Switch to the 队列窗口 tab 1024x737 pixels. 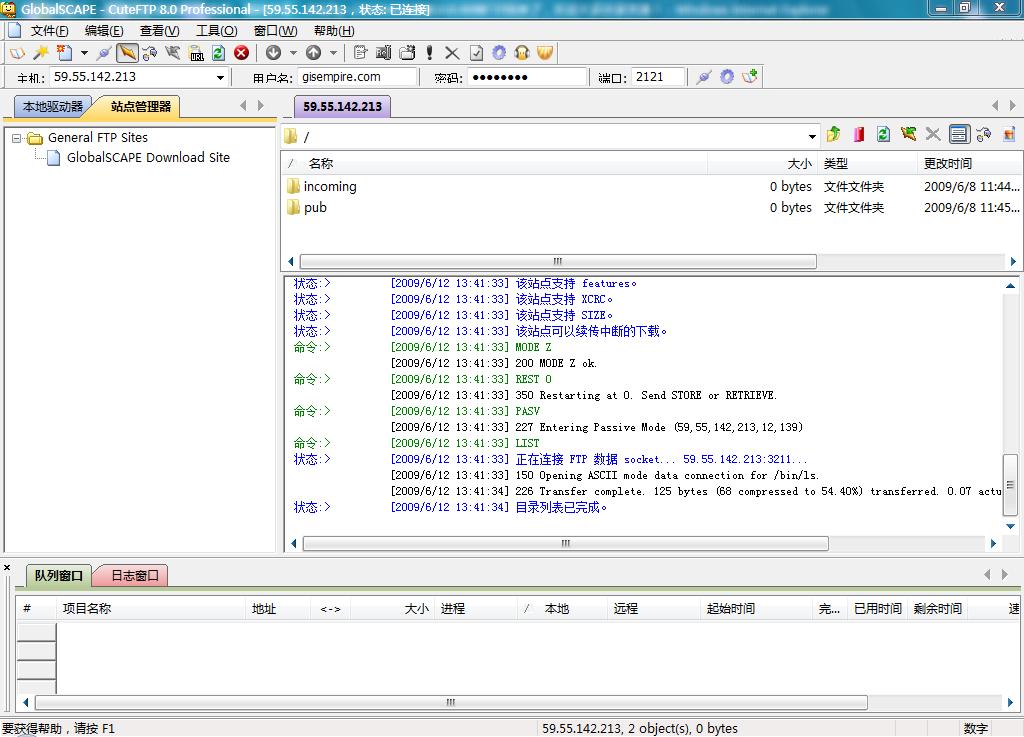click(x=59, y=576)
